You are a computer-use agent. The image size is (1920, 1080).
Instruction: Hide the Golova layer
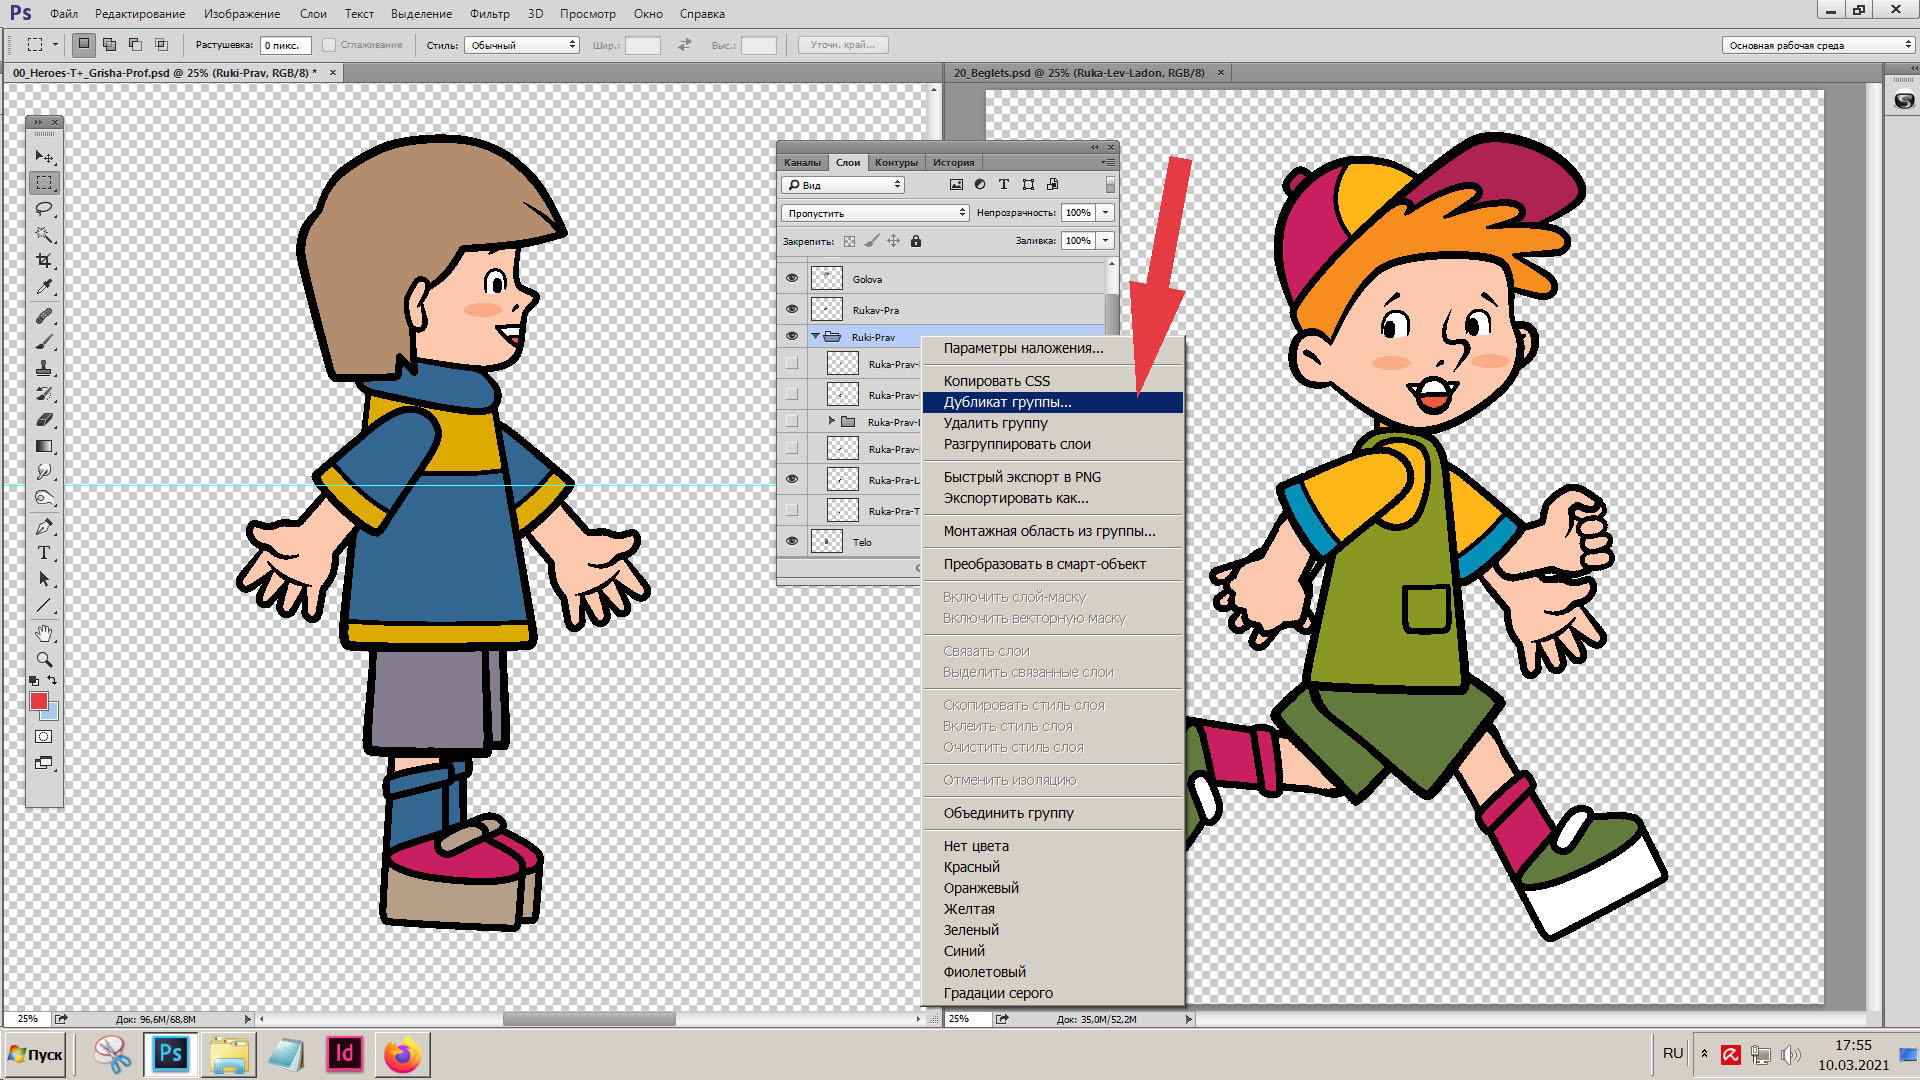tap(792, 279)
